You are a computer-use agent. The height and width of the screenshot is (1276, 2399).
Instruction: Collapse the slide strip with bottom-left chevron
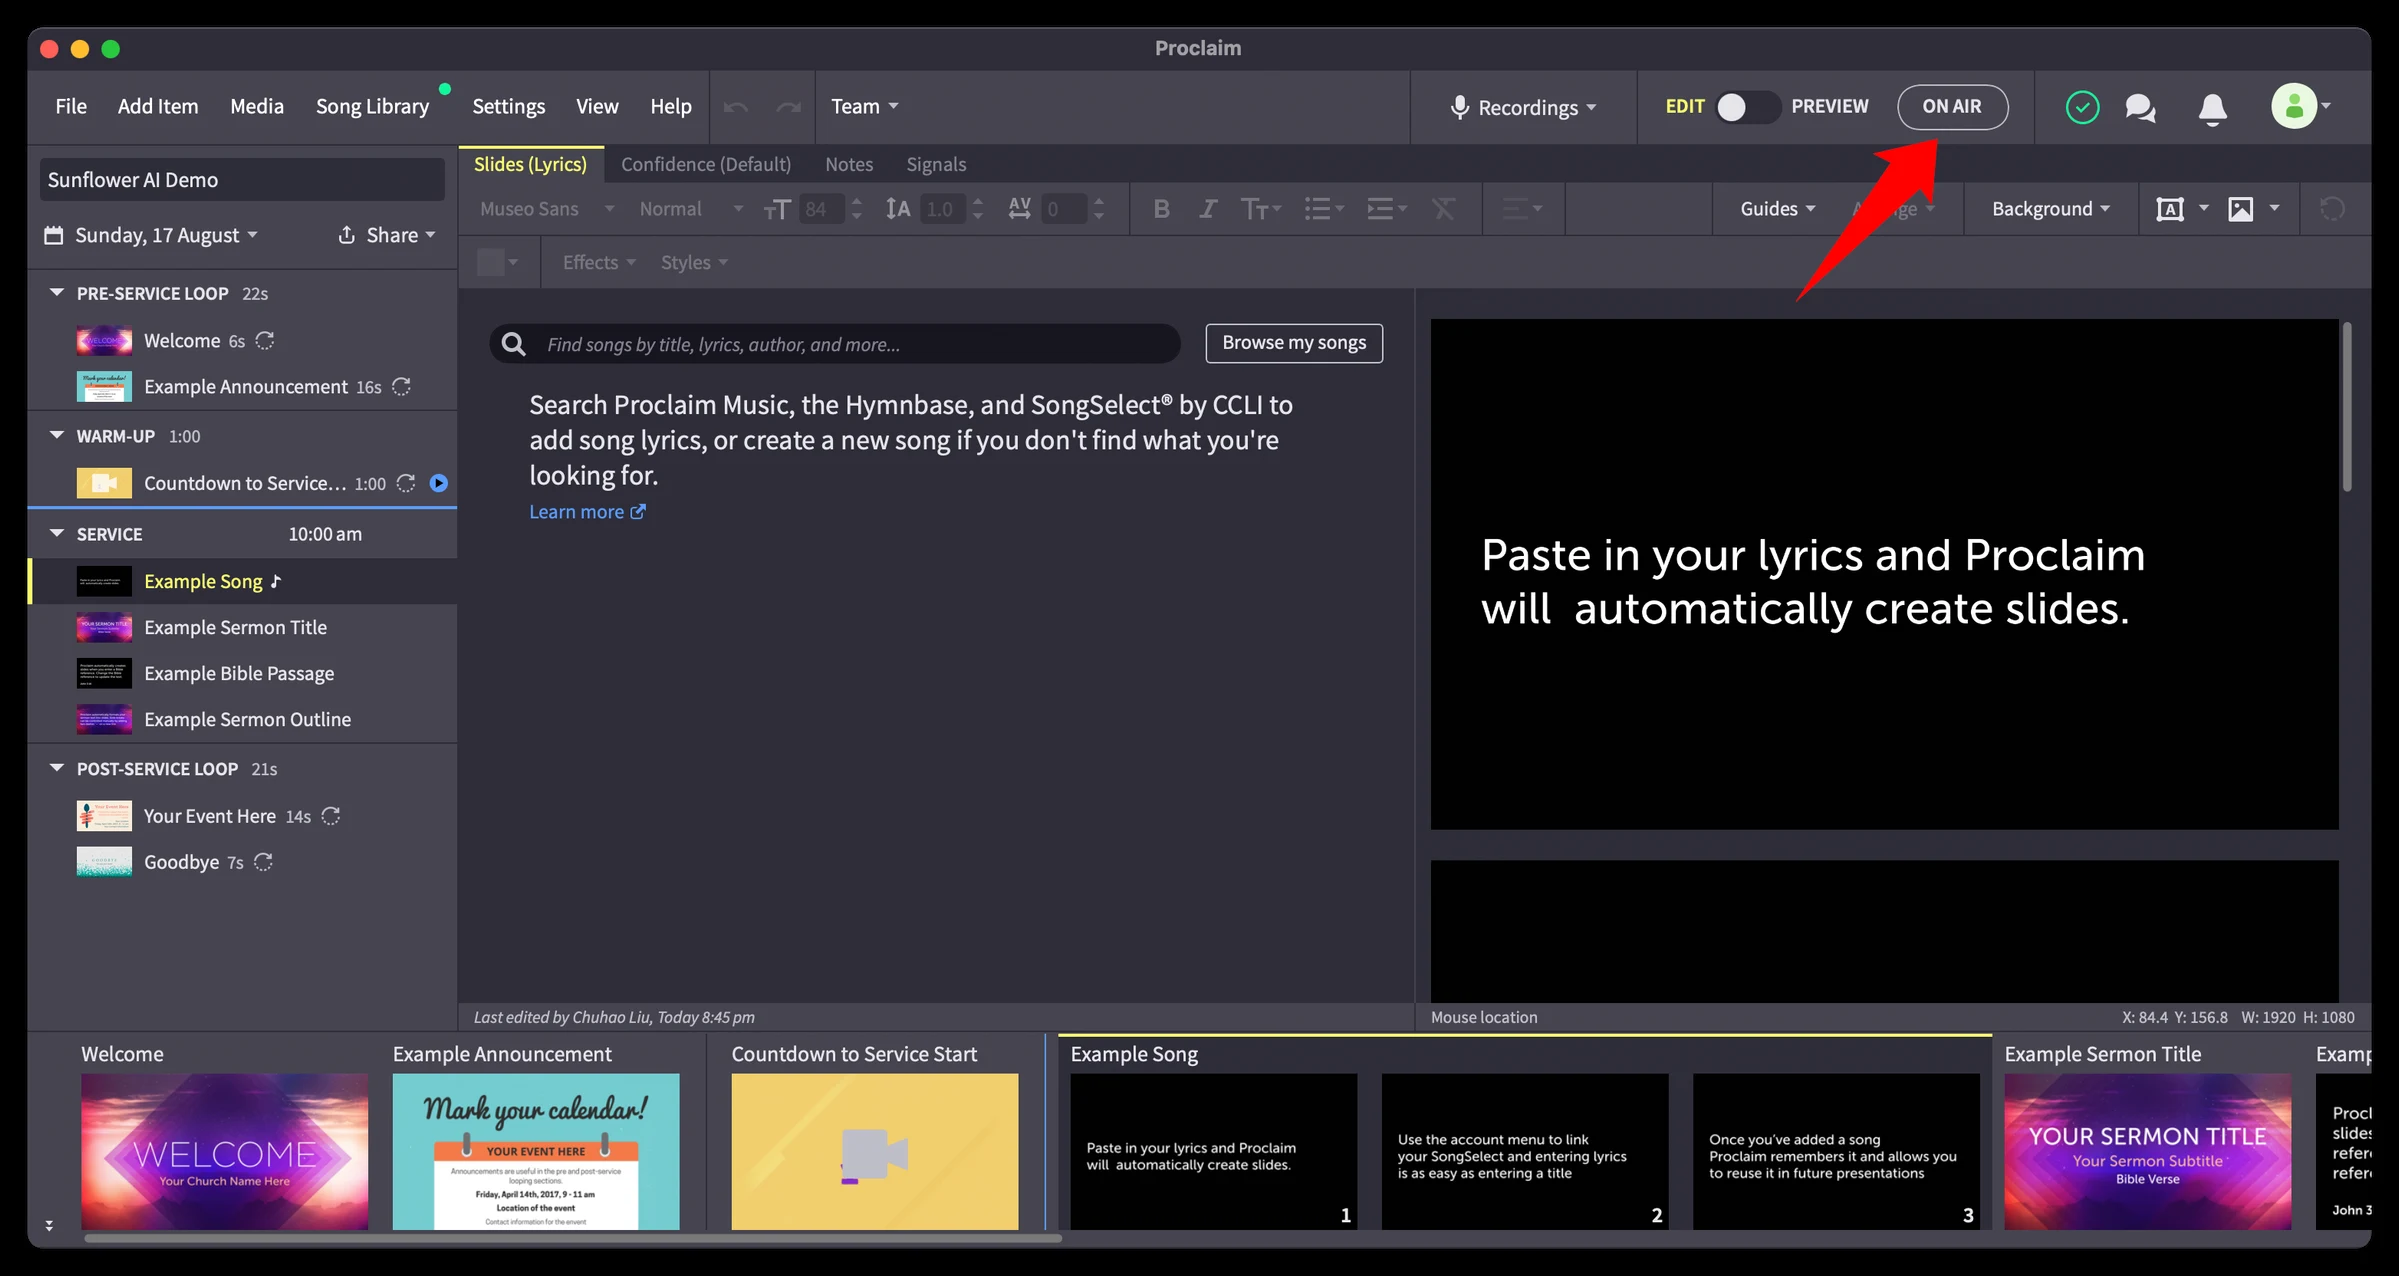[48, 1225]
